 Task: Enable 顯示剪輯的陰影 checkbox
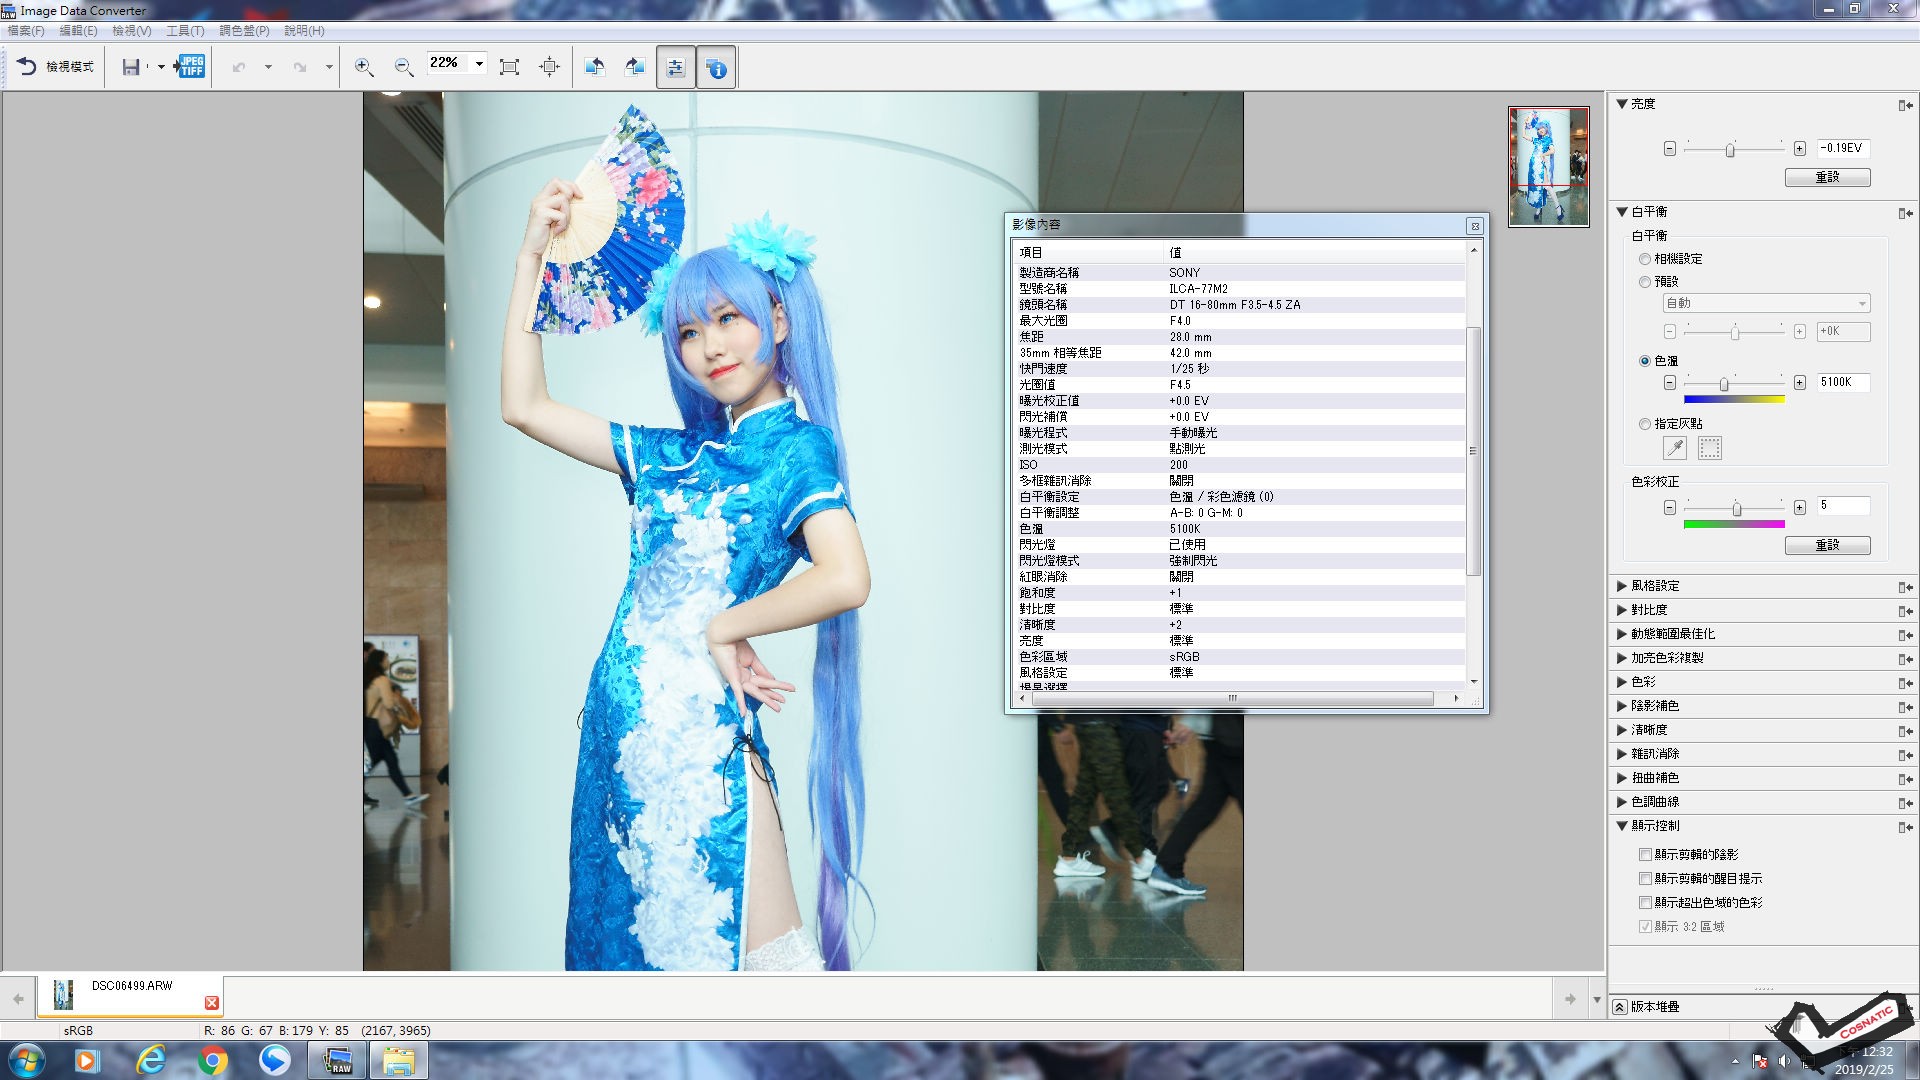[1645, 855]
